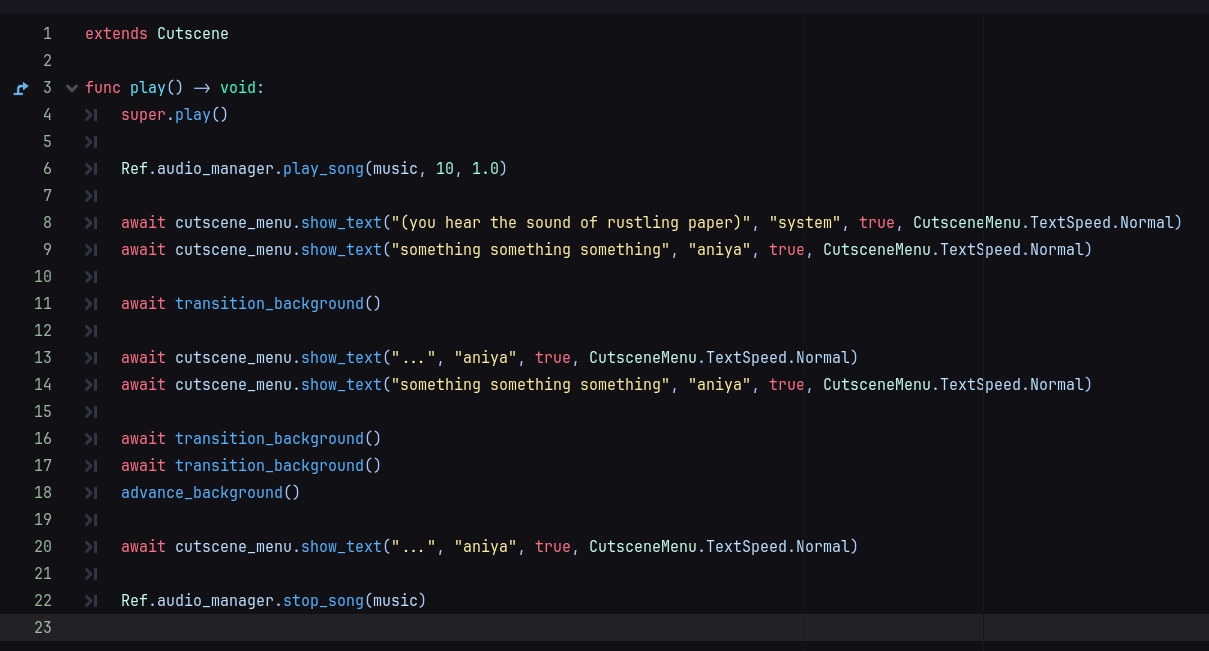Click the 'Cutscene' class name on line 1
This screenshot has height=651, width=1209.
click(192, 34)
